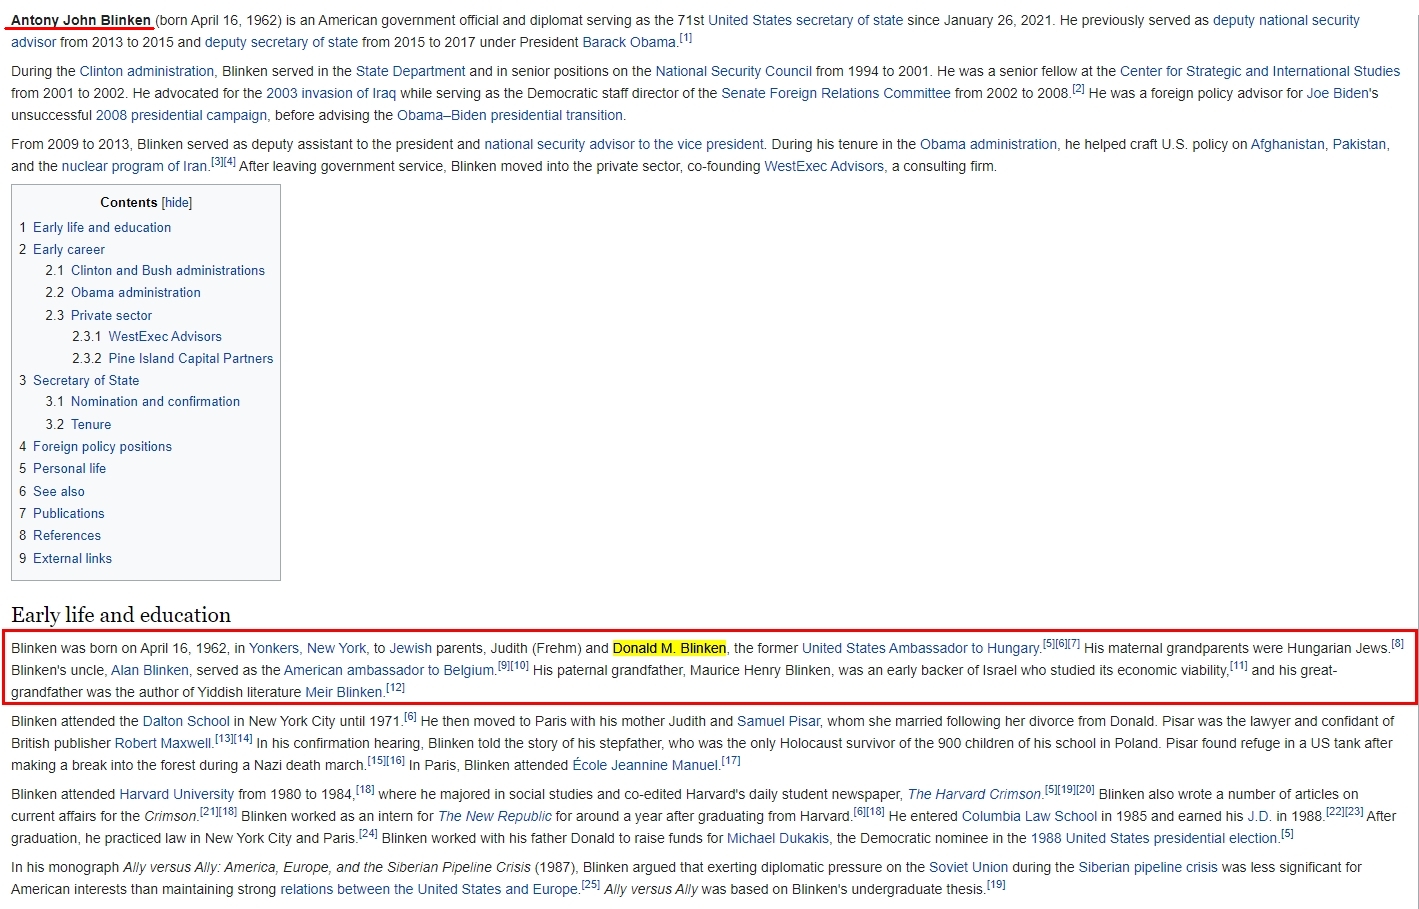1419x909 pixels.
Task: Open relations between United States and Europe link
Action: 428,889
